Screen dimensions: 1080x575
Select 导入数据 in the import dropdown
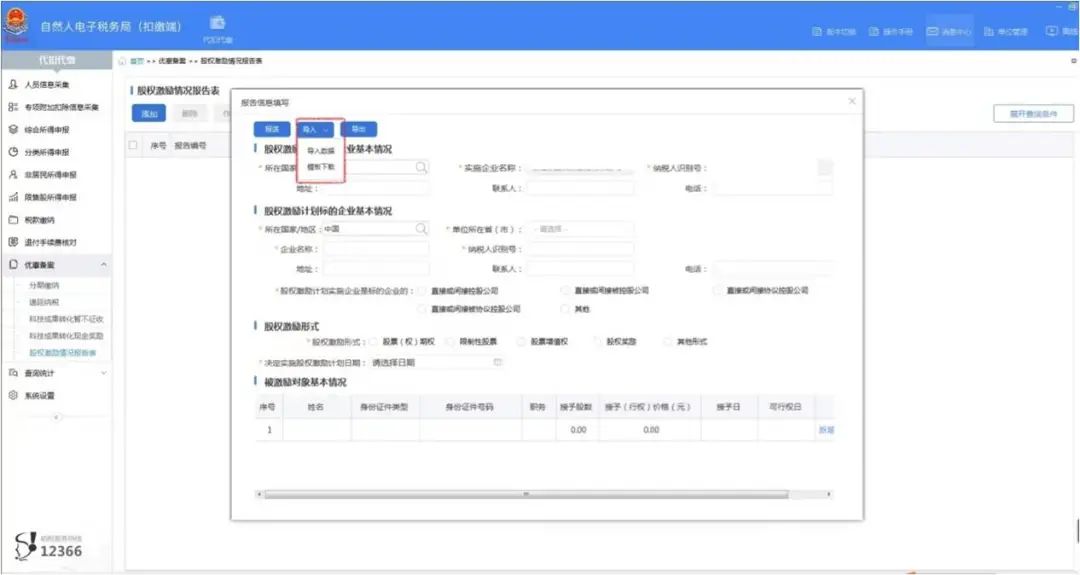[x=321, y=151]
